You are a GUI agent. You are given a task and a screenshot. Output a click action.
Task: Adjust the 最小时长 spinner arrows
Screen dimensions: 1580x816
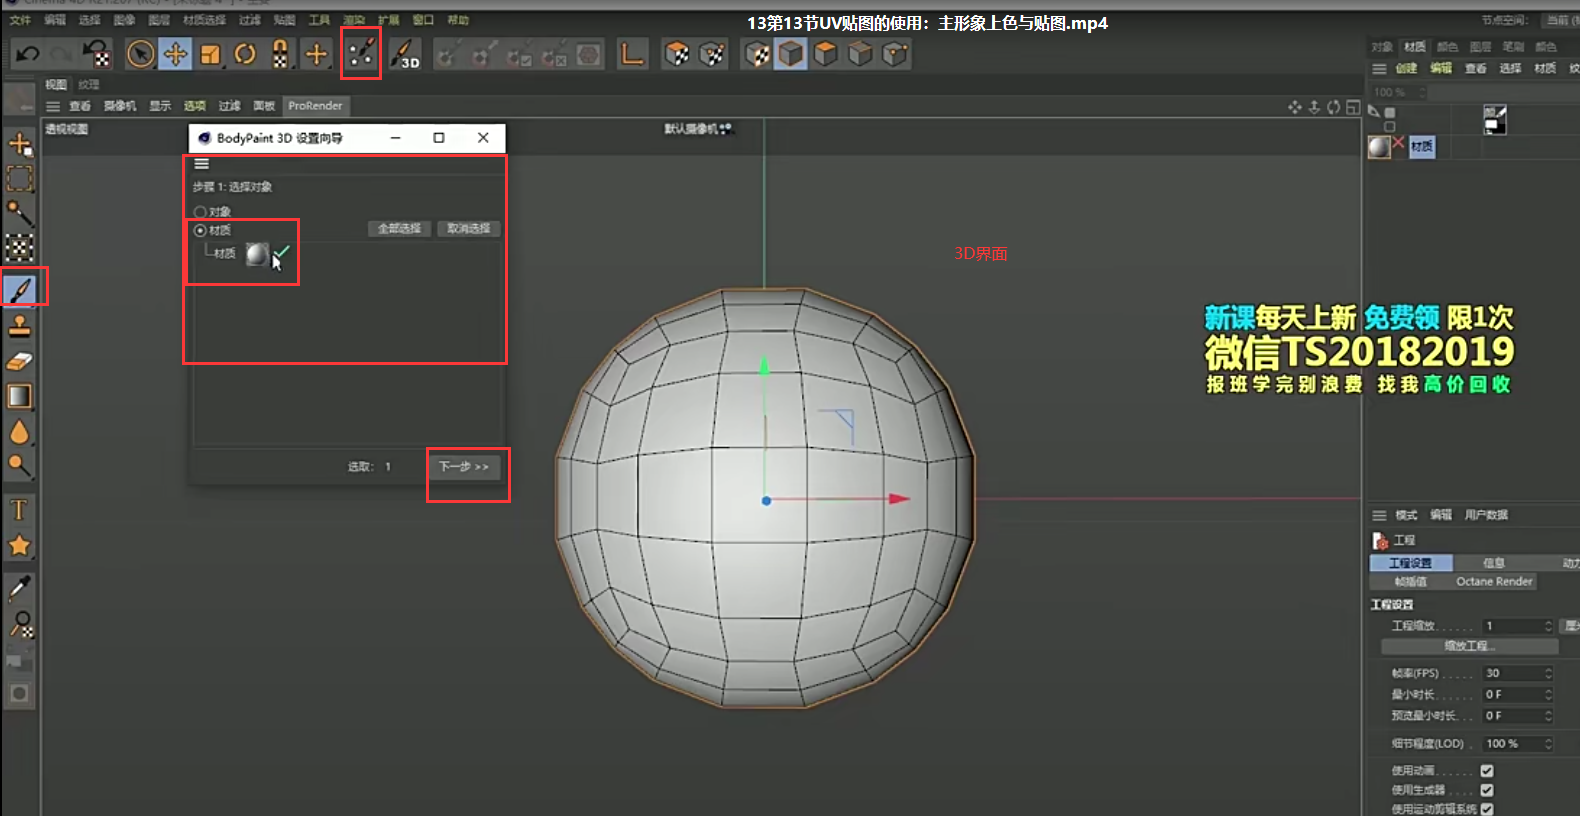(x=1548, y=694)
